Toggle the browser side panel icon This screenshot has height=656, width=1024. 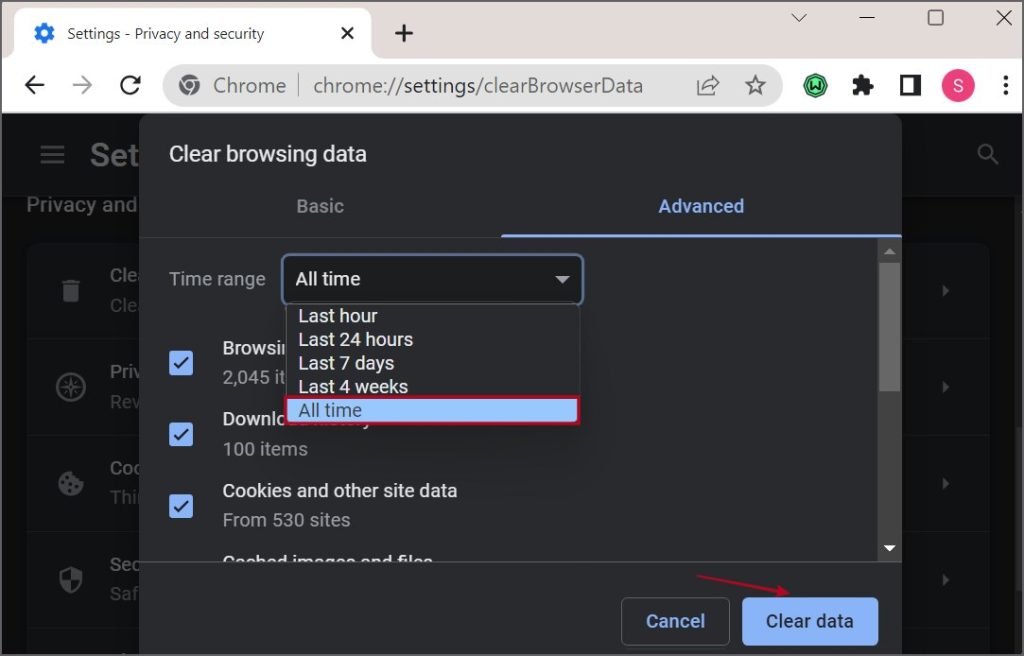coord(910,86)
